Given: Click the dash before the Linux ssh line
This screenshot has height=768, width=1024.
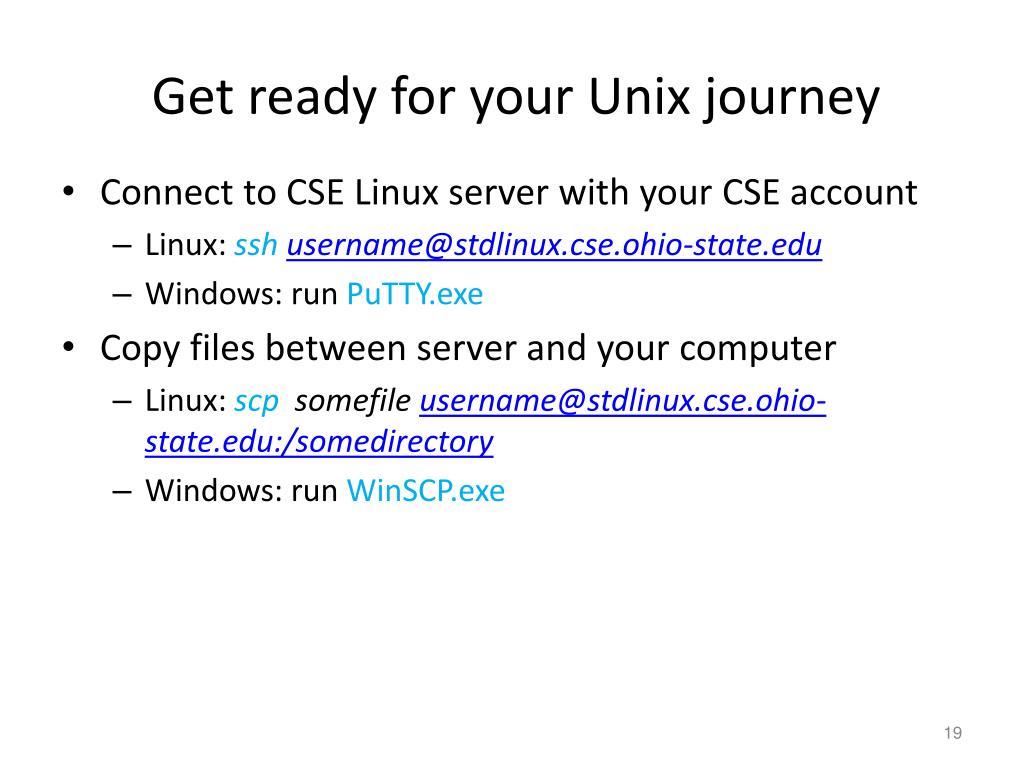Looking at the screenshot, I should click(x=121, y=247).
